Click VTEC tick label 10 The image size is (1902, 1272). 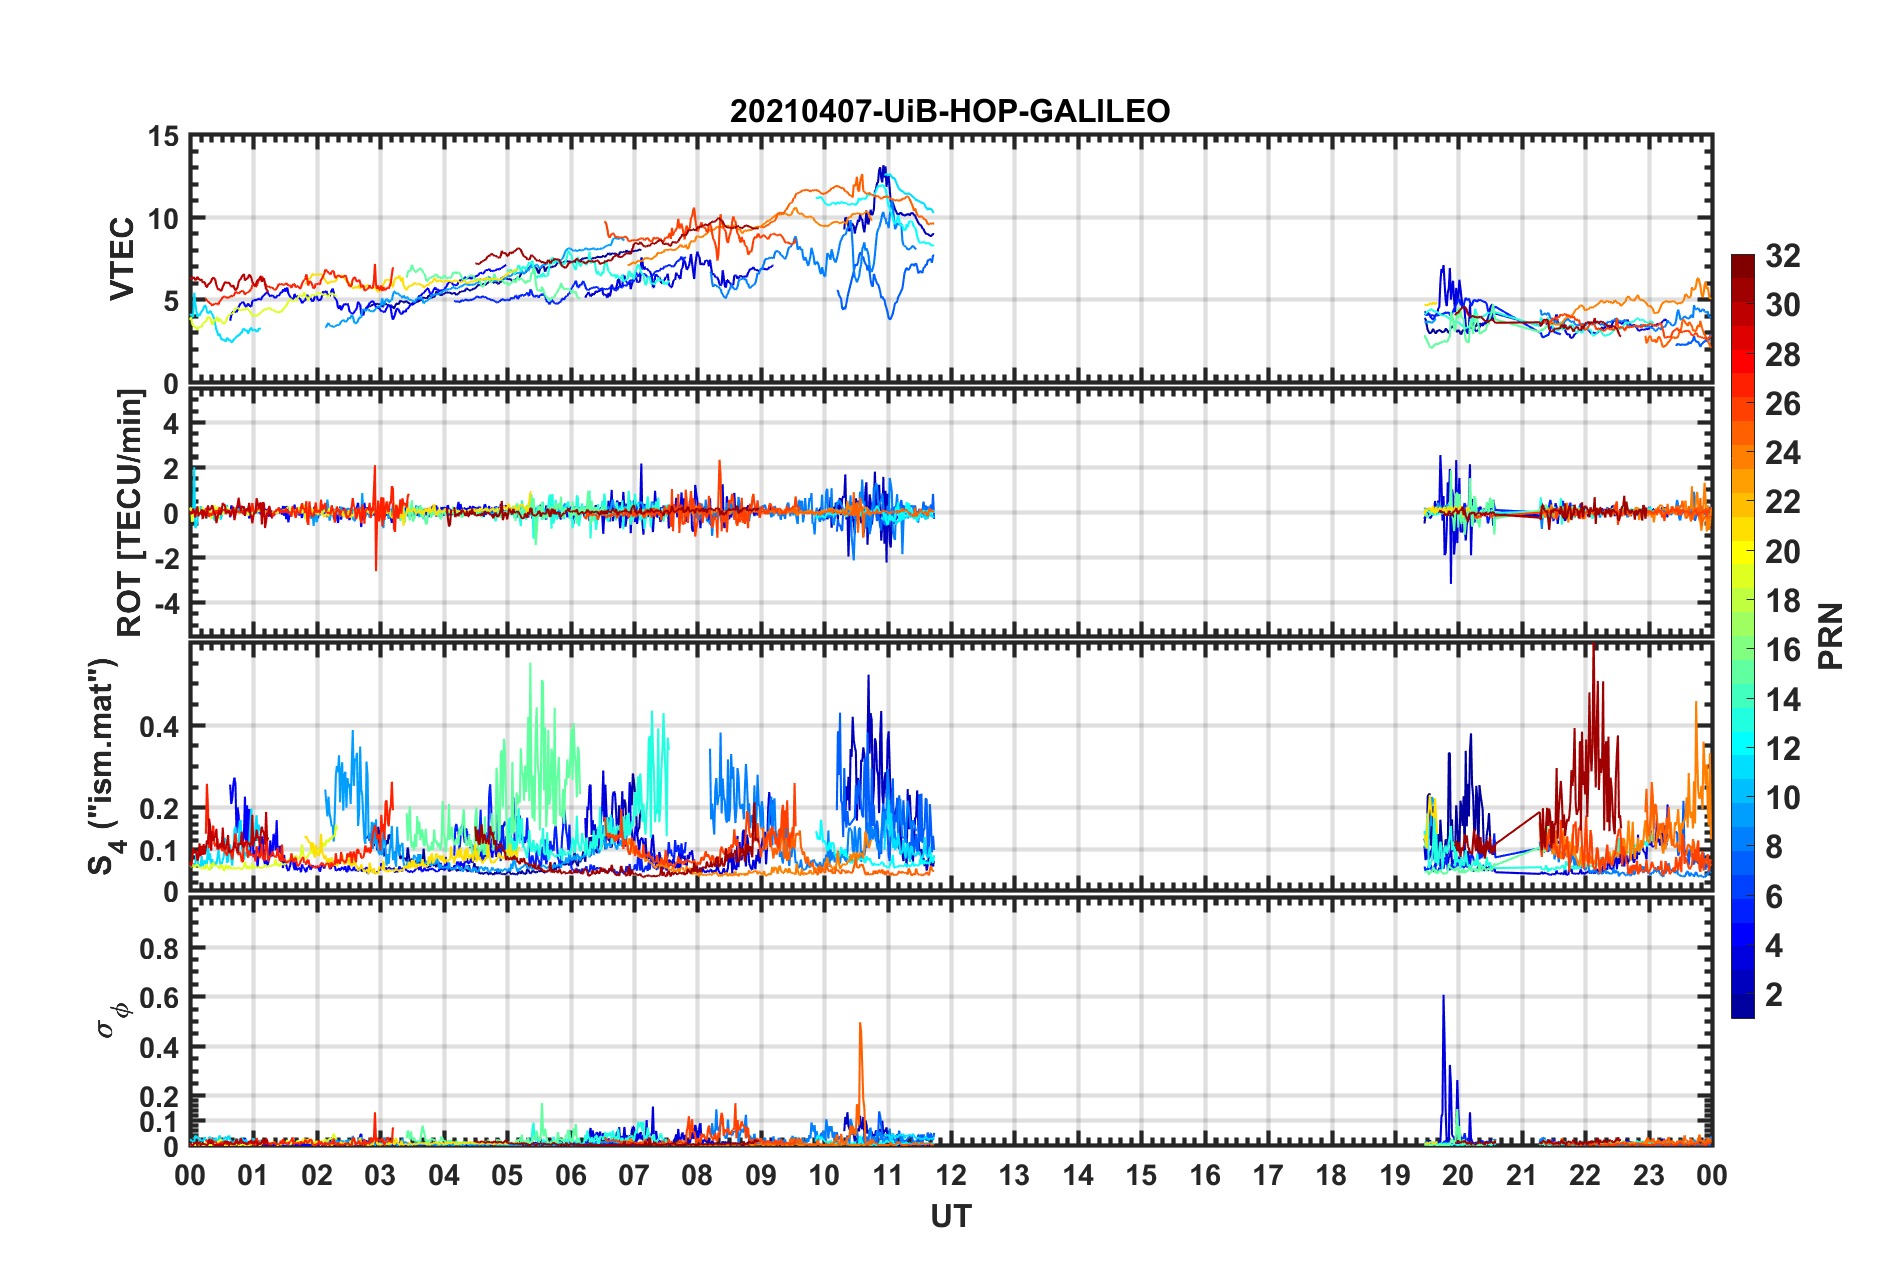162,218
